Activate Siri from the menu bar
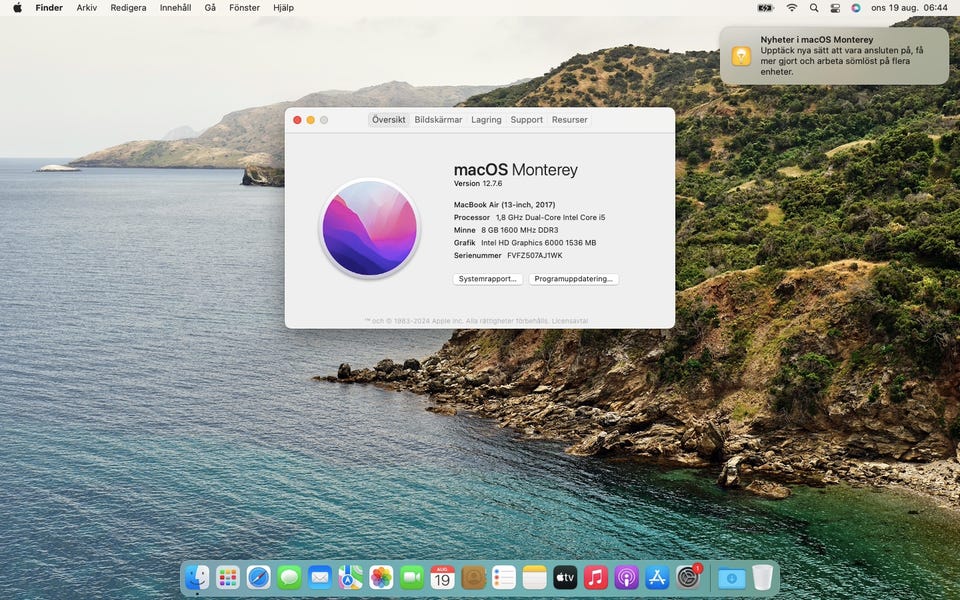Screen dimensions: 960x600 pos(856,8)
